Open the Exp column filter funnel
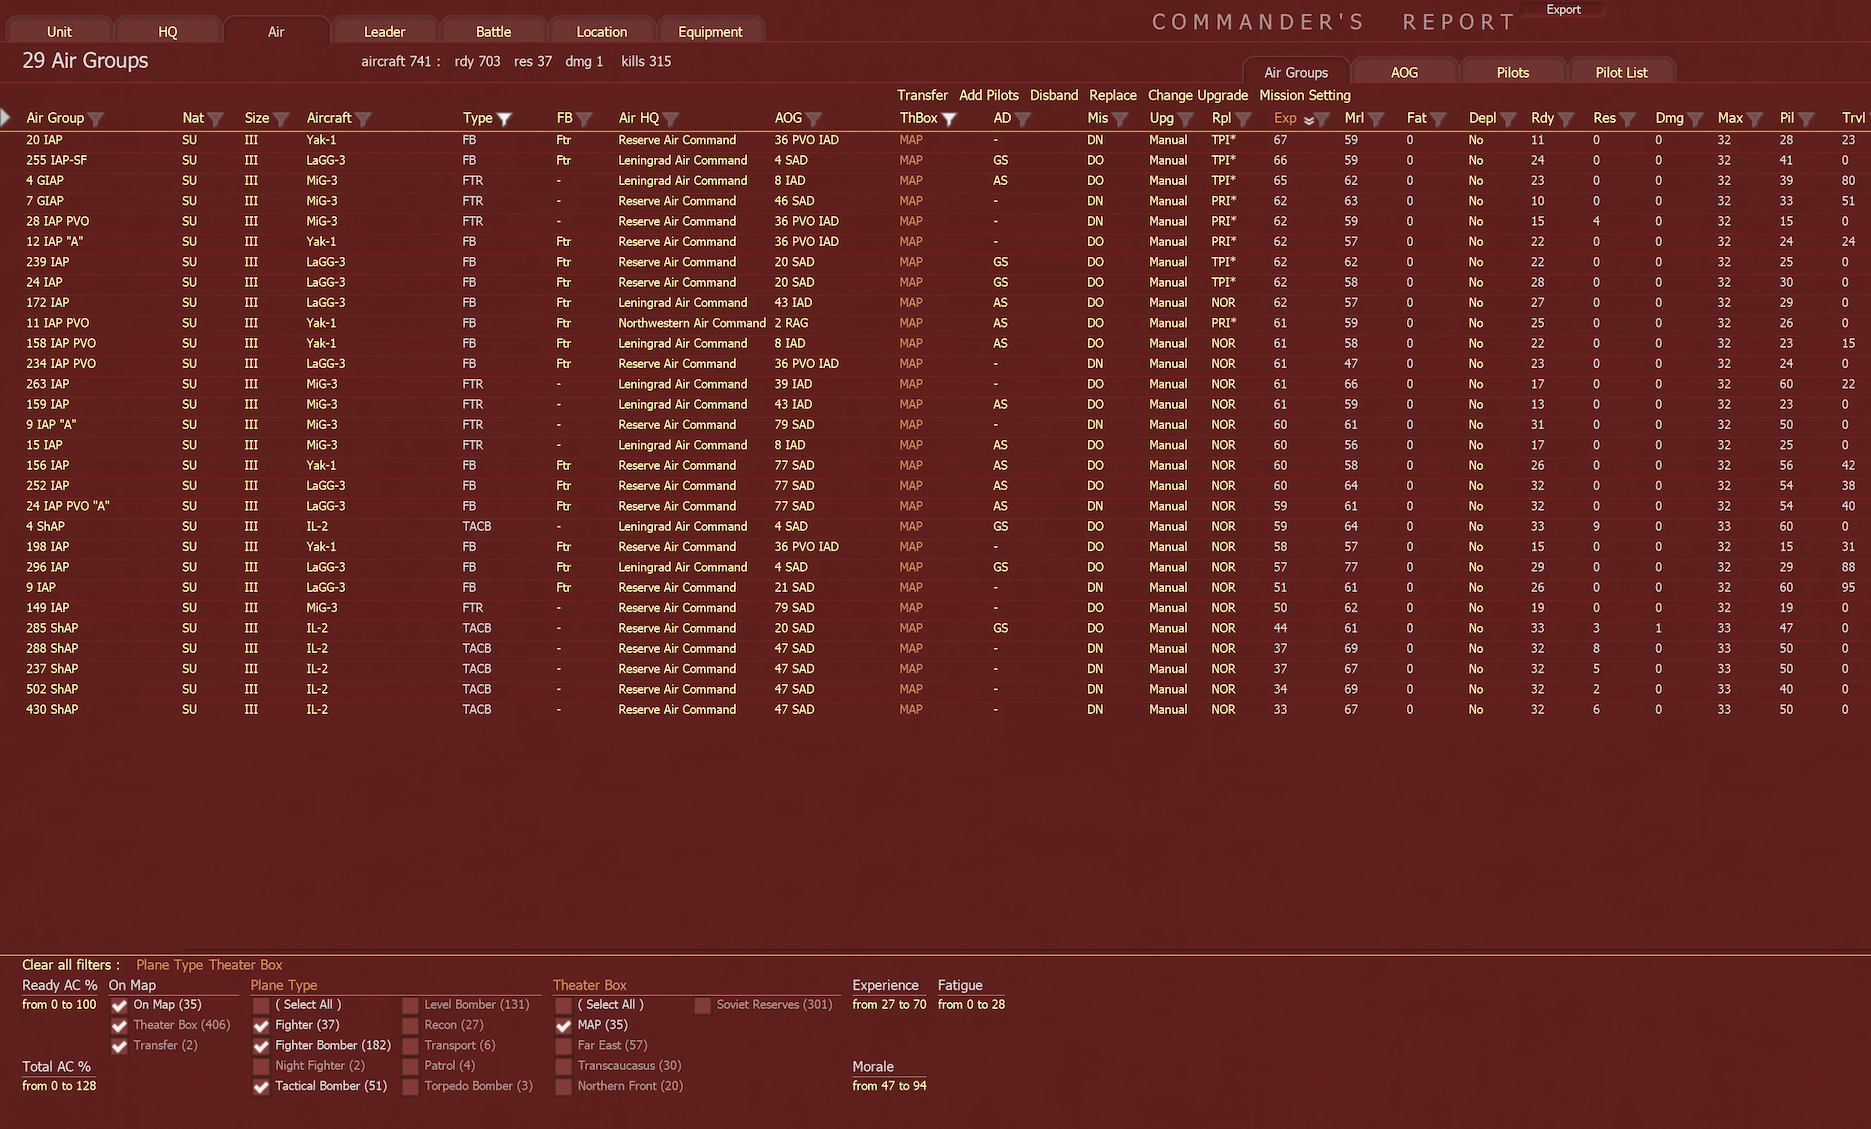The width and height of the screenshot is (1871, 1129). coord(1323,119)
